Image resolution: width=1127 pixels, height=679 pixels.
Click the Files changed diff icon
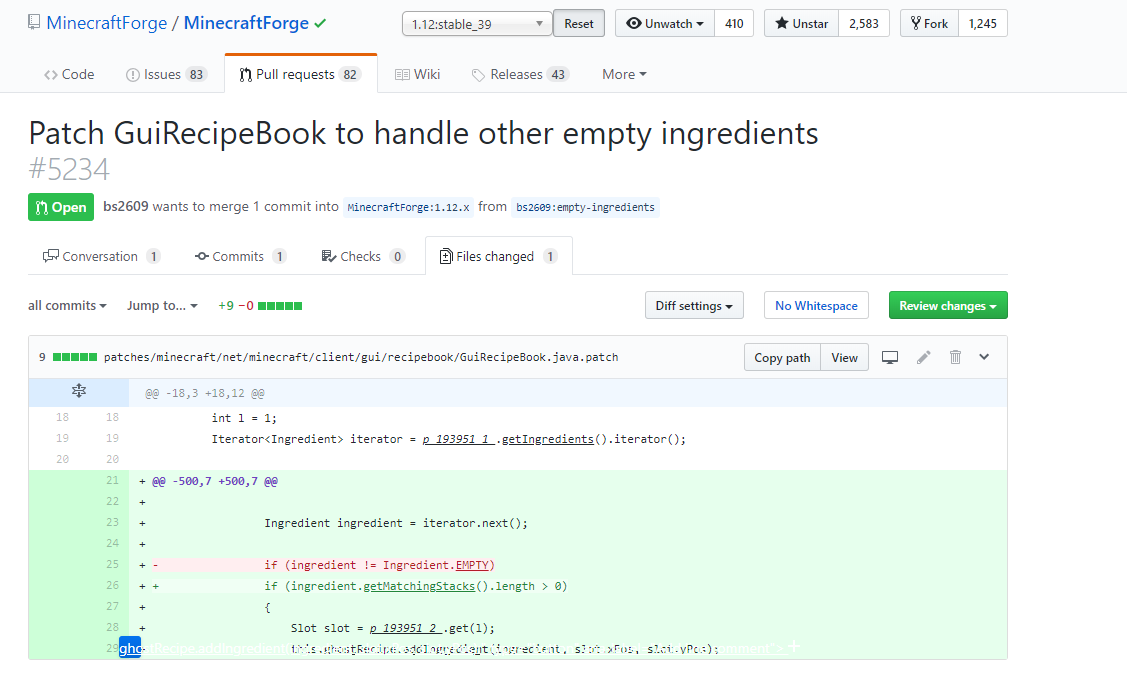[x=446, y=256]
